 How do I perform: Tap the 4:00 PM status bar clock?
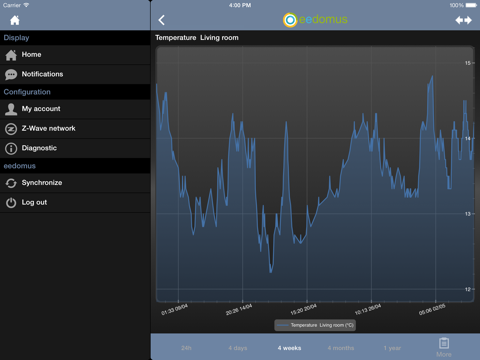[240, 5]
